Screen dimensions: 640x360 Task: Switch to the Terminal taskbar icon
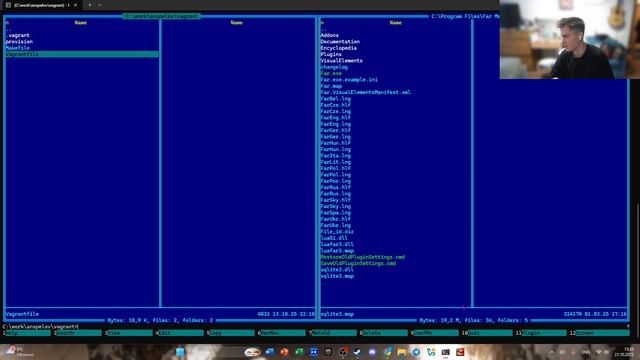[x=445, y=352]
